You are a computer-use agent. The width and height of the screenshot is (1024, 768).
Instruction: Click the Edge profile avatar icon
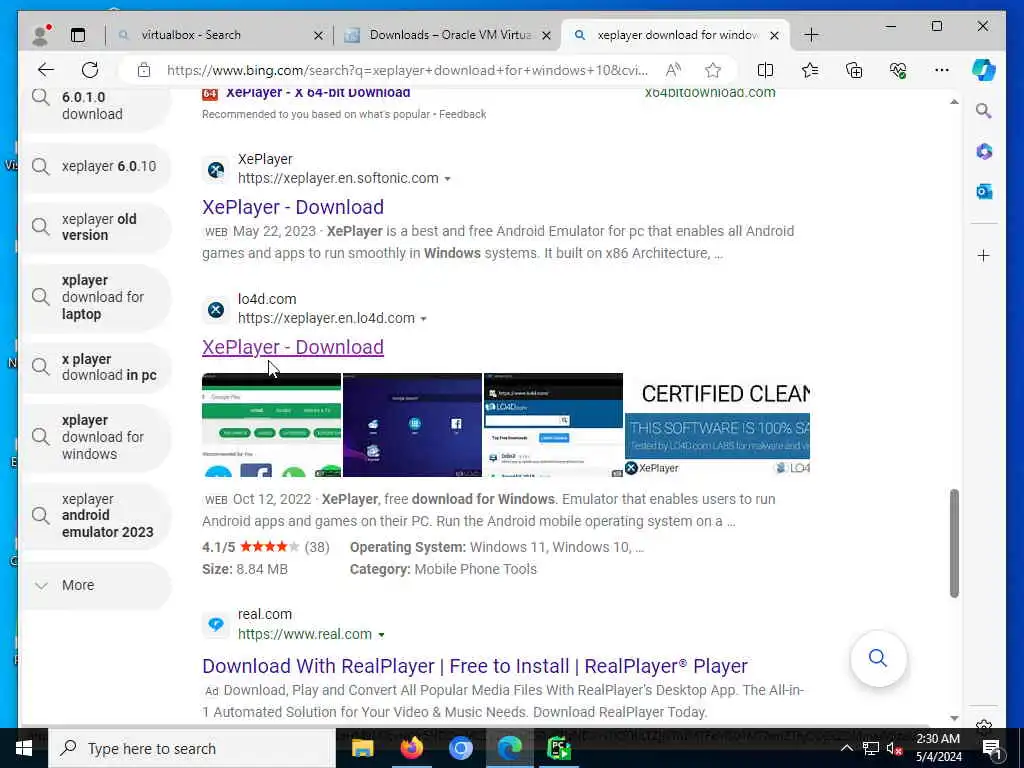(41, 35)
